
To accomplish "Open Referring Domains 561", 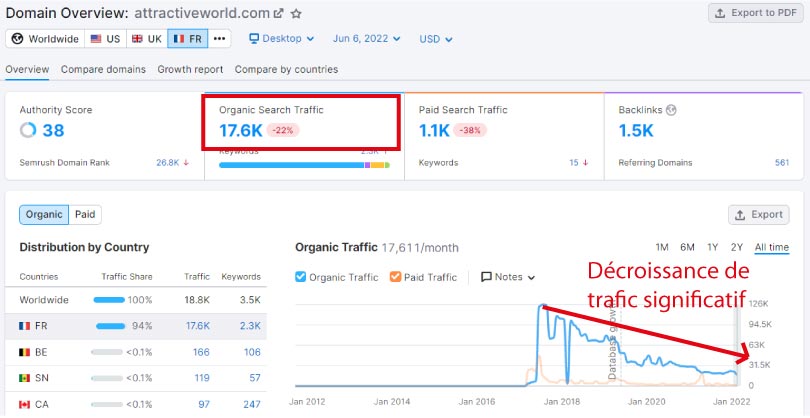I will pyautogui.click(x=782, y=163).
